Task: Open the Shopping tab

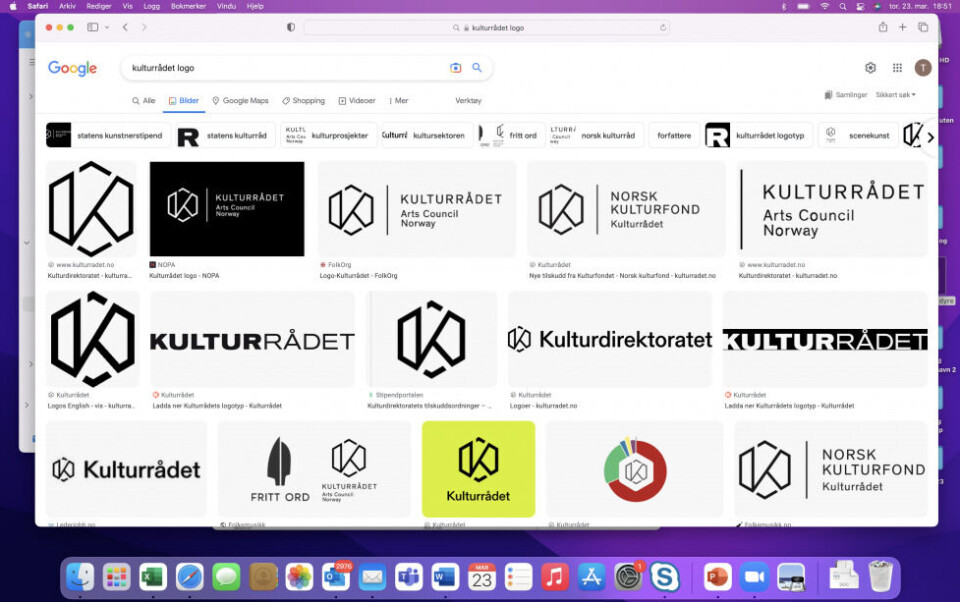Action: pyautogui.click(x=304, y=100)
